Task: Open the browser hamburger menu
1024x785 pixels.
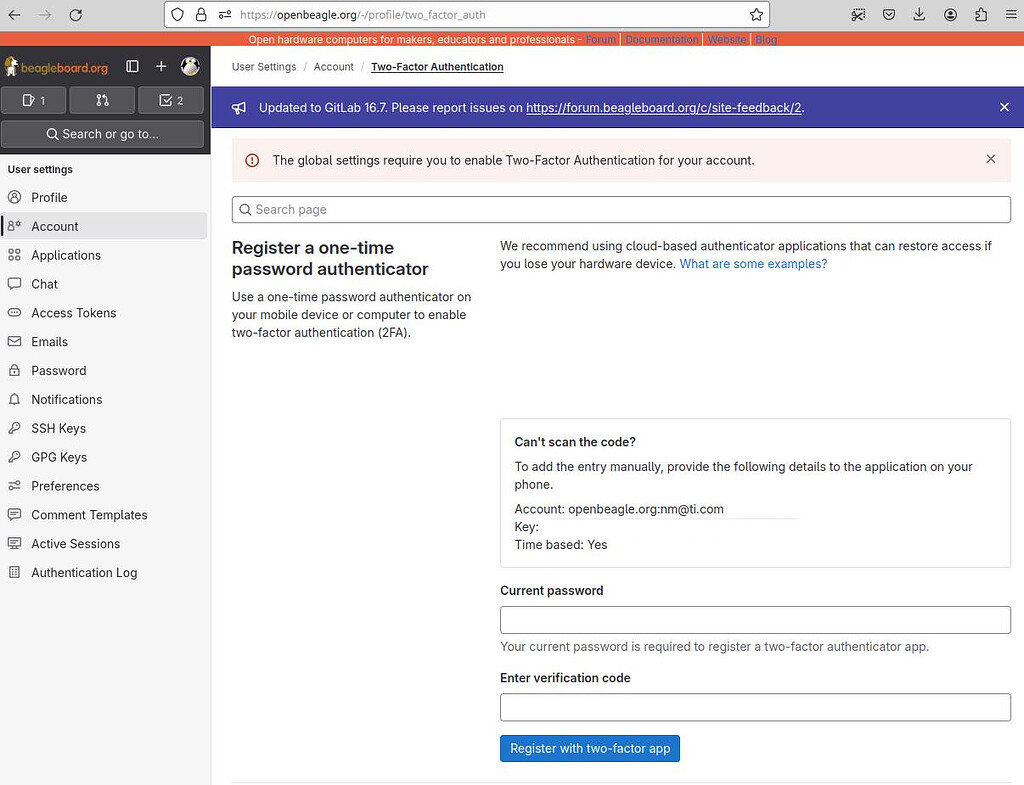Action: click(1011, 14)
